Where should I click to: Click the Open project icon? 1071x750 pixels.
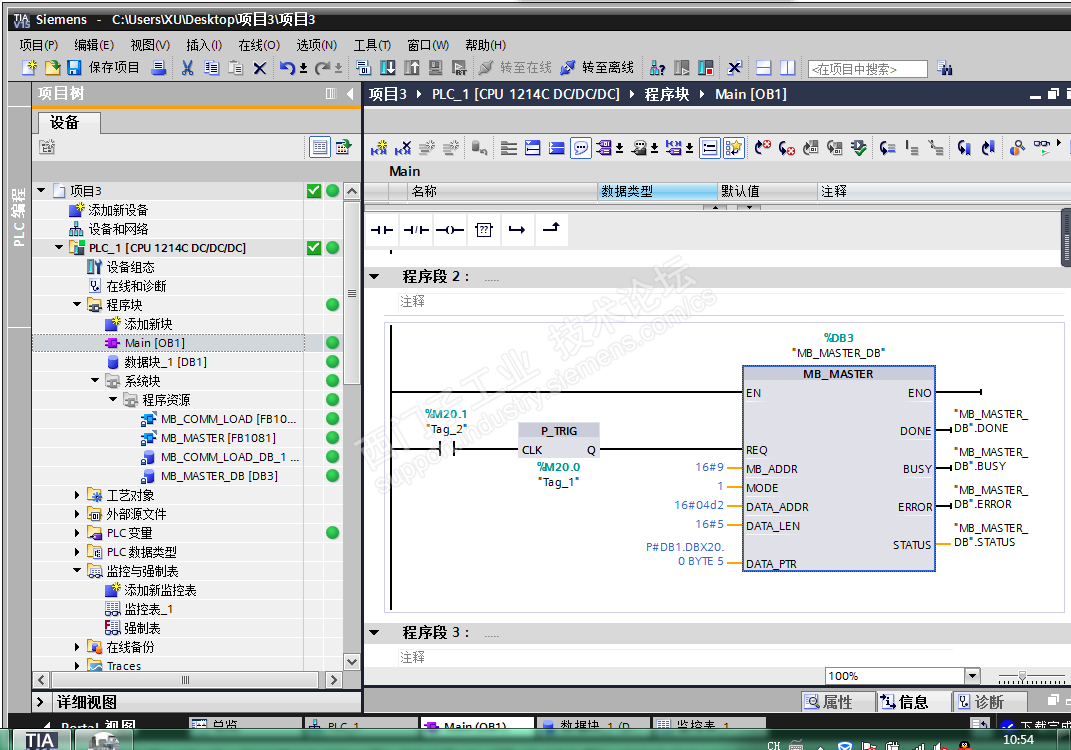click(x=53, y=67)
